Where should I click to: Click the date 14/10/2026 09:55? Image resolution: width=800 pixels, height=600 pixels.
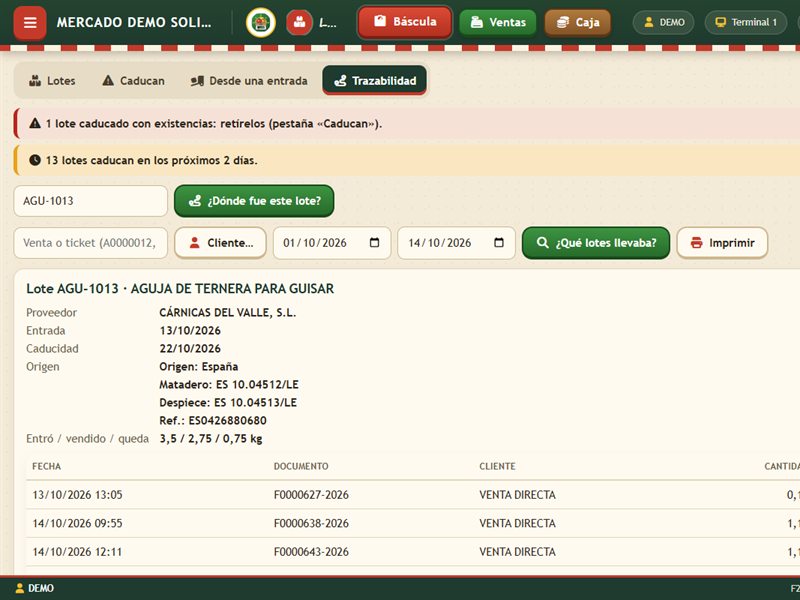(x=78, y=523)
